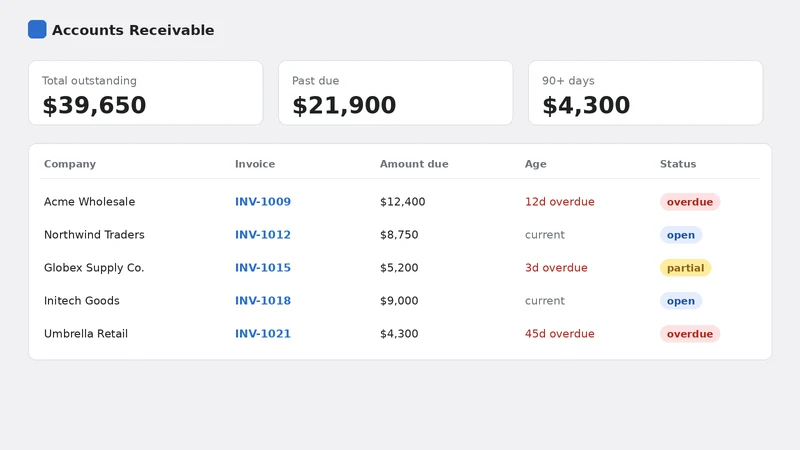Click the blue Accounts Receivable logo square
Screen dimensions: 800x450
37,30
